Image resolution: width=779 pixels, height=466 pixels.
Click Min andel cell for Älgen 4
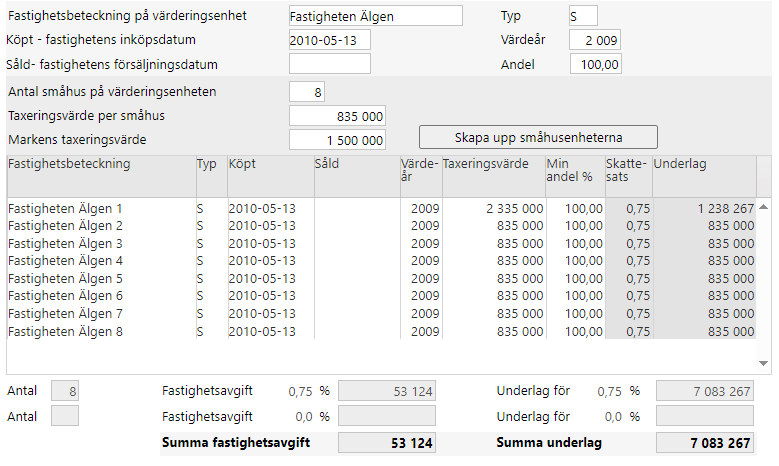[x=575, y=261]
